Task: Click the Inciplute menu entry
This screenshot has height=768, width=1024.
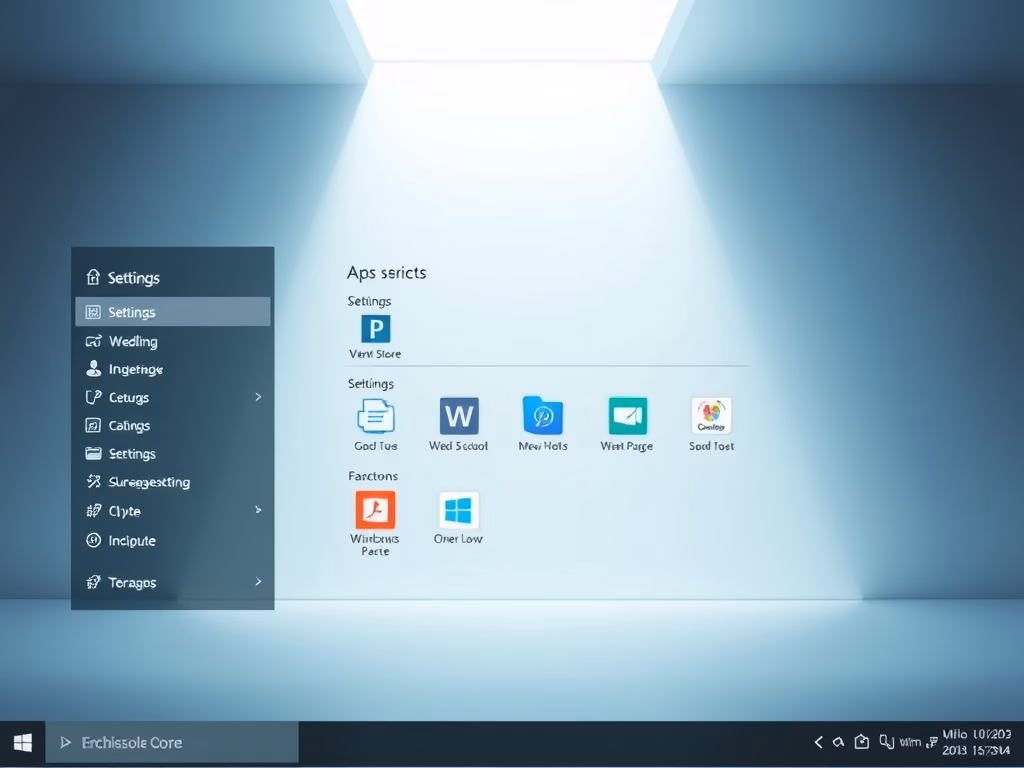Action: point(132,541)
